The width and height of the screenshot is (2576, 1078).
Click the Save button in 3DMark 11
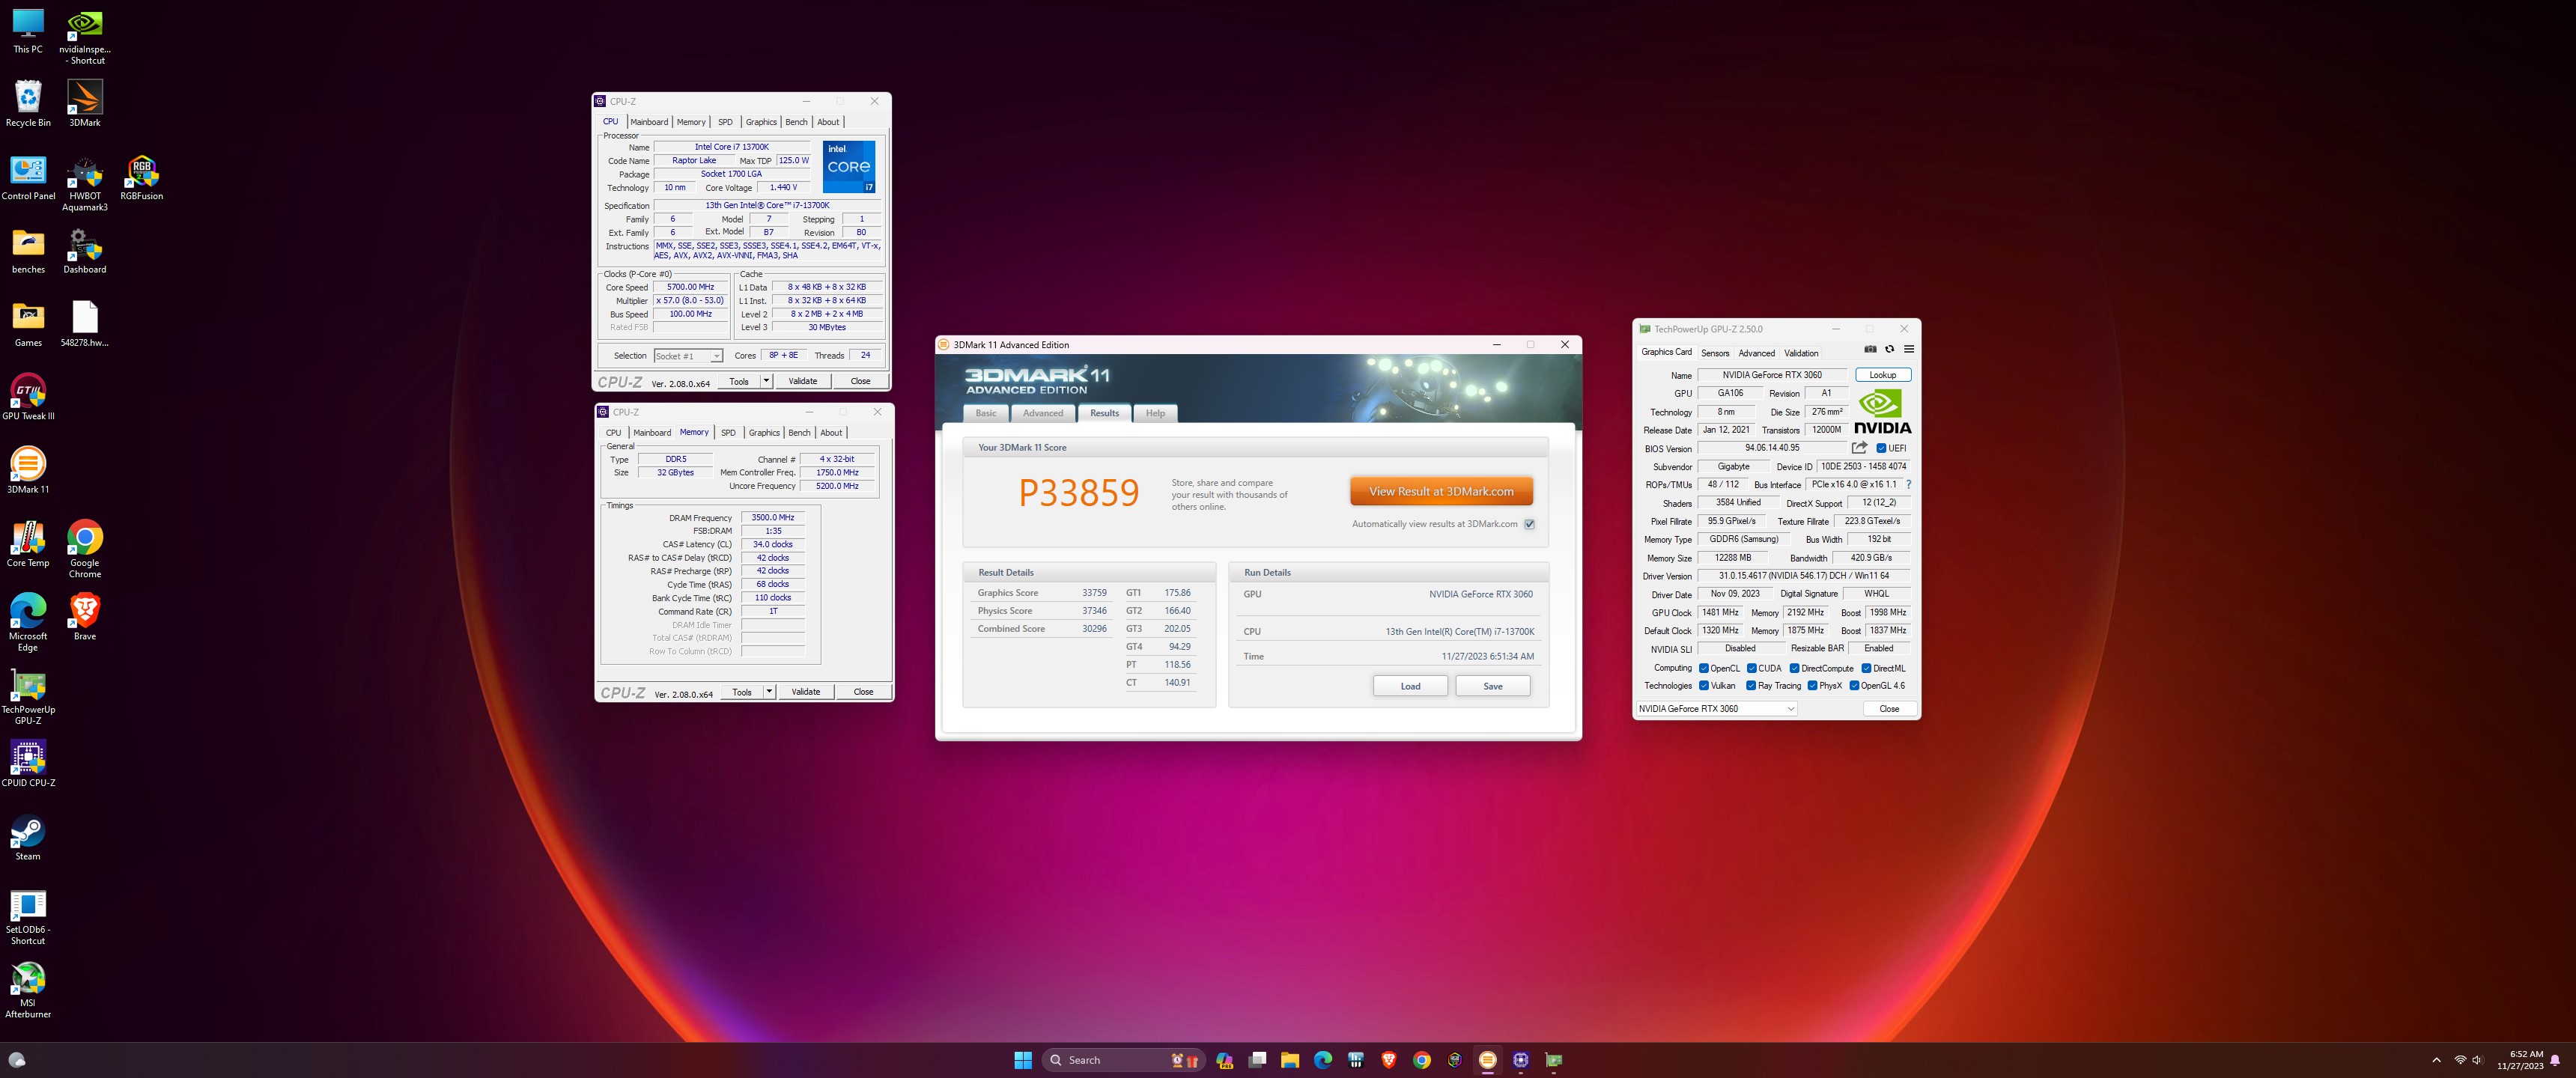pyautogui.click(x=1493, y=686)
